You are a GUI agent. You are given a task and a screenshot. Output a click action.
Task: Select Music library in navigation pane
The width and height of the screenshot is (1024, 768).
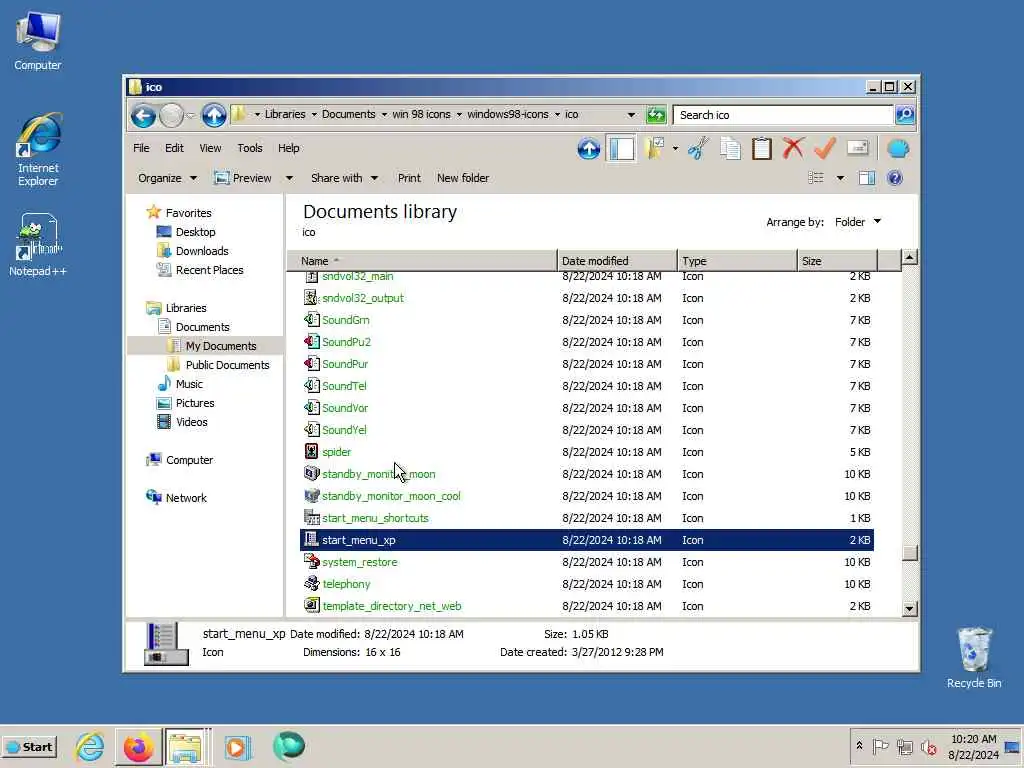(189, 384)
